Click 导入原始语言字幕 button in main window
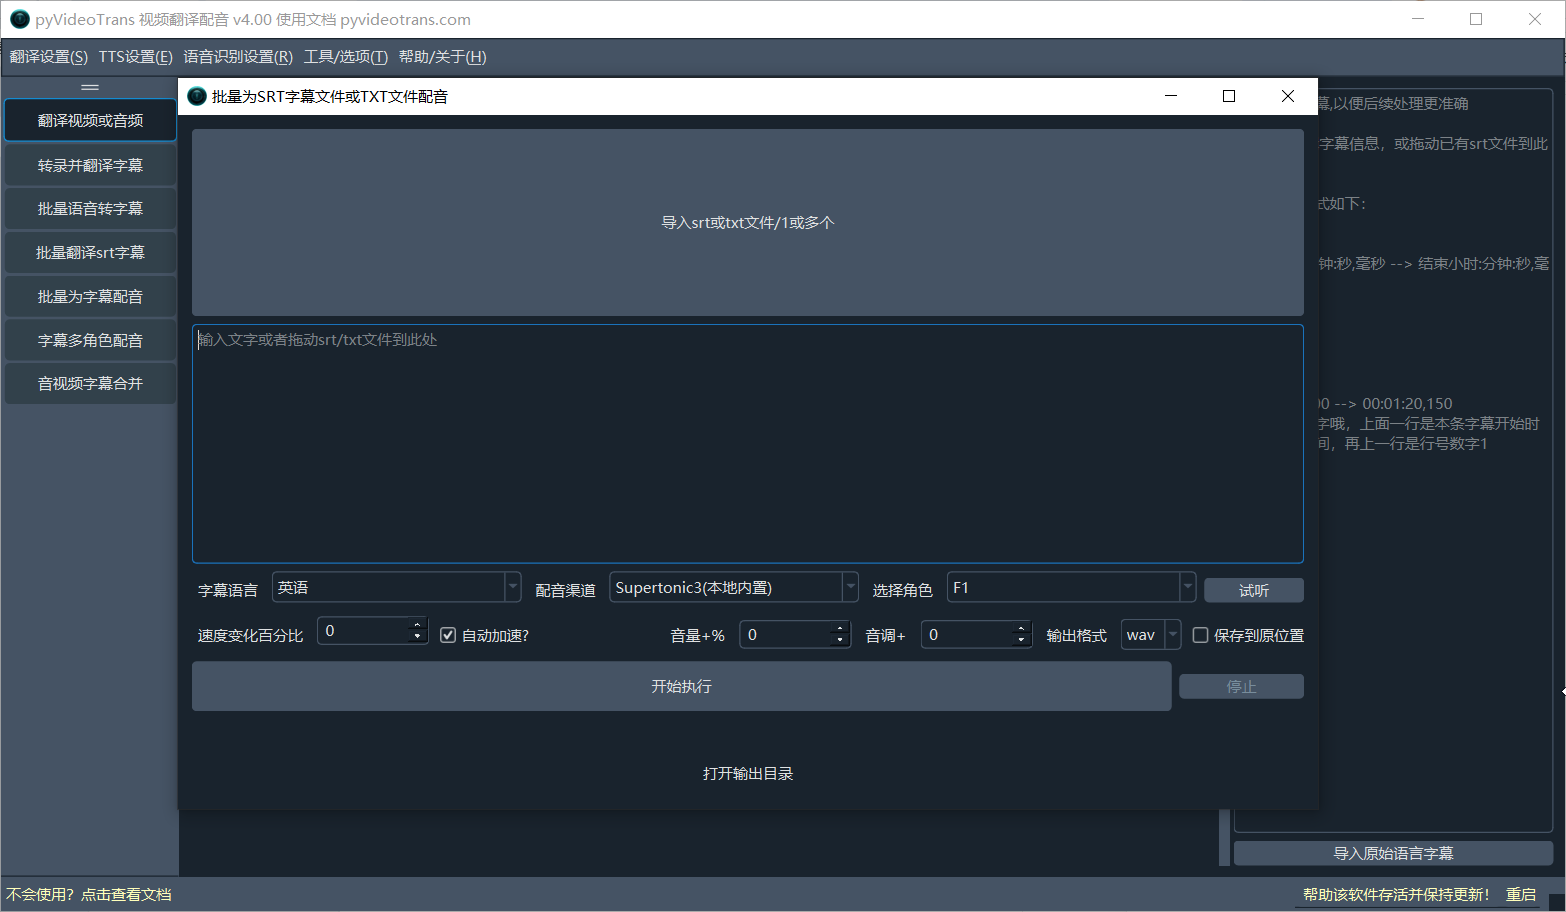Image resolution: width=1566 pixels, height=912 pixels. pos(1393,853)
